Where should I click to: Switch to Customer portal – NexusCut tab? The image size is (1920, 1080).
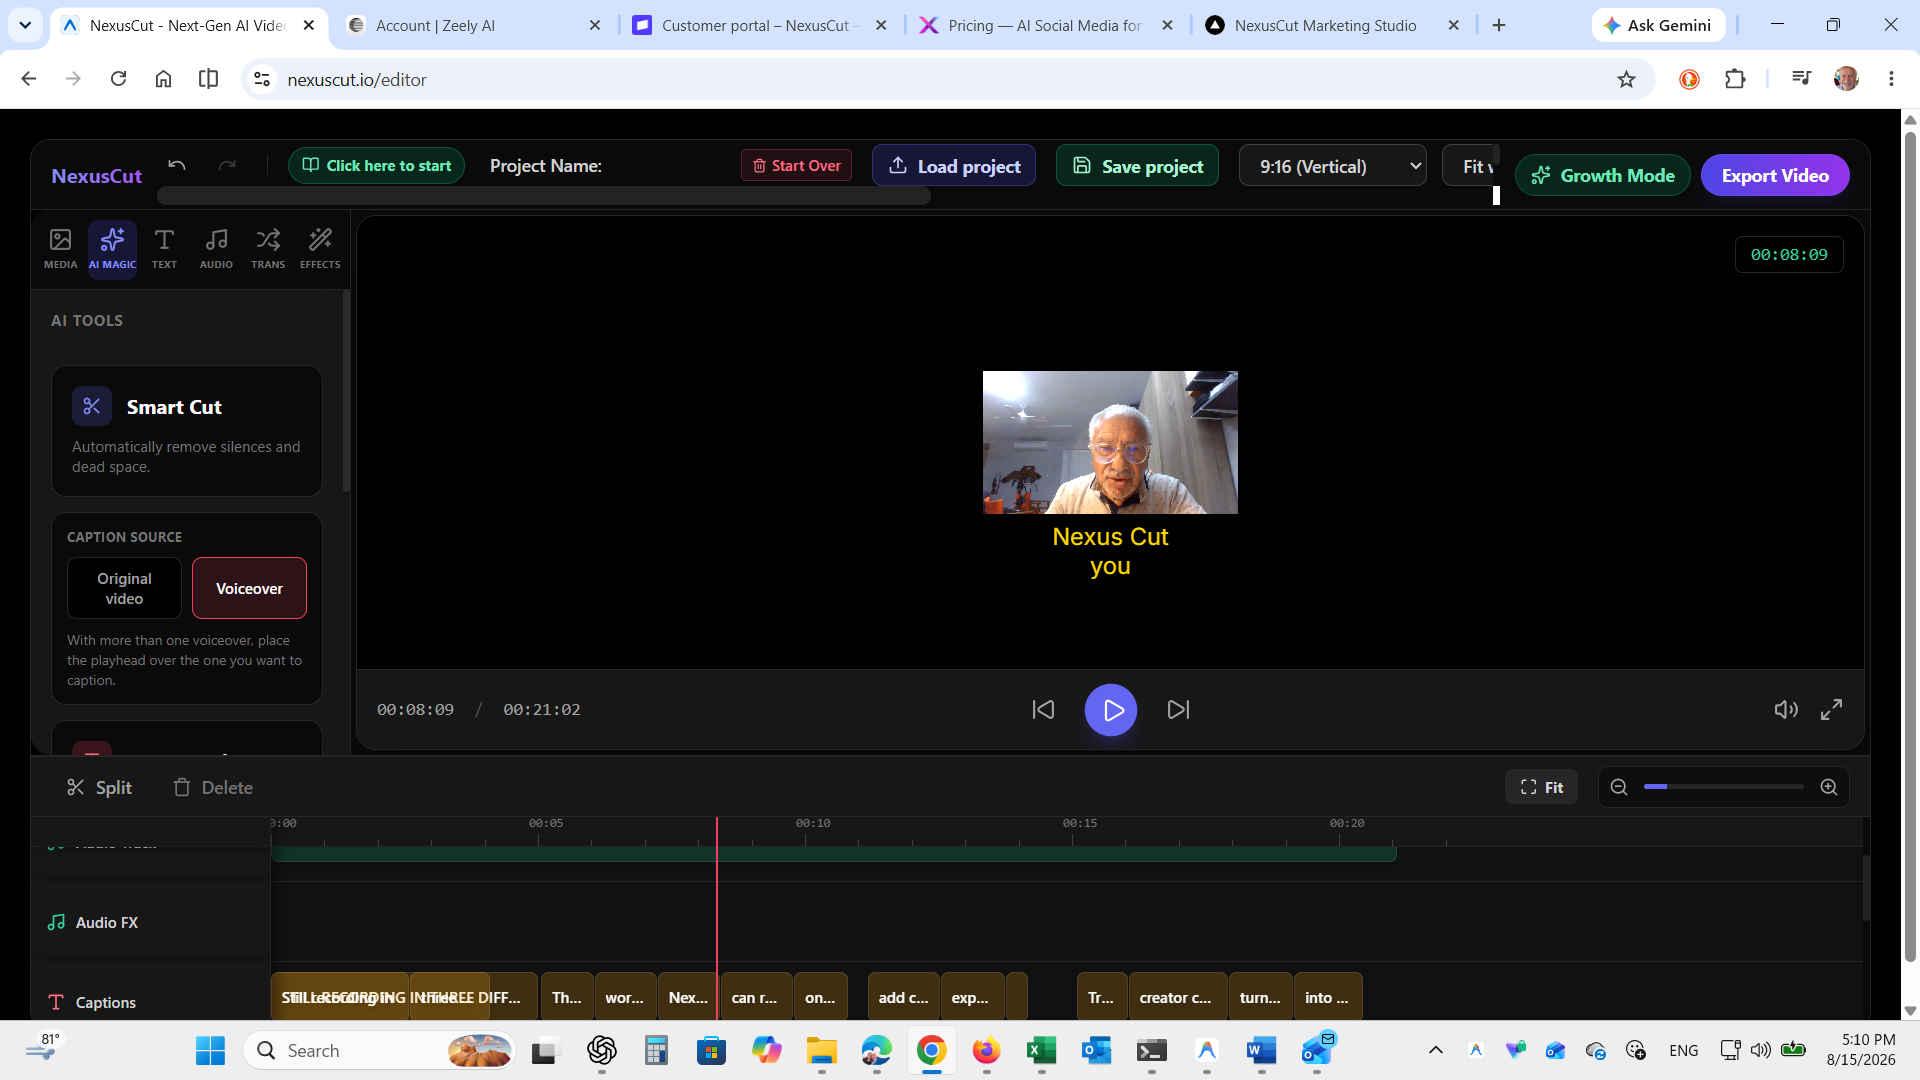click(760, 25)
